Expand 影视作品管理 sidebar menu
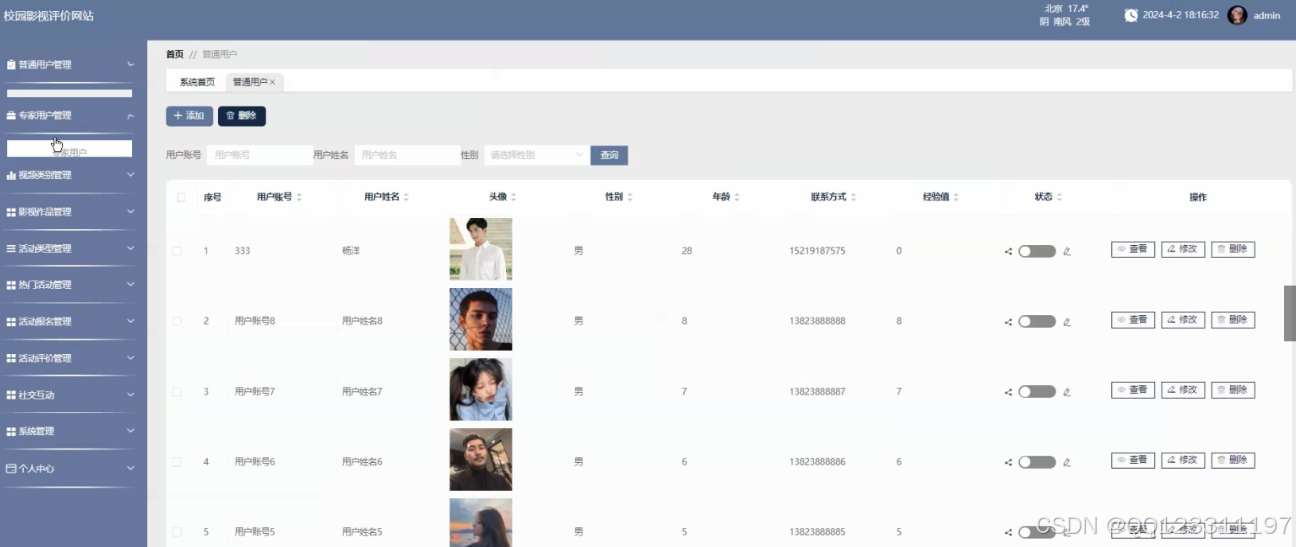This screenshot has width=1296, height=547. [x=70, y=212]
